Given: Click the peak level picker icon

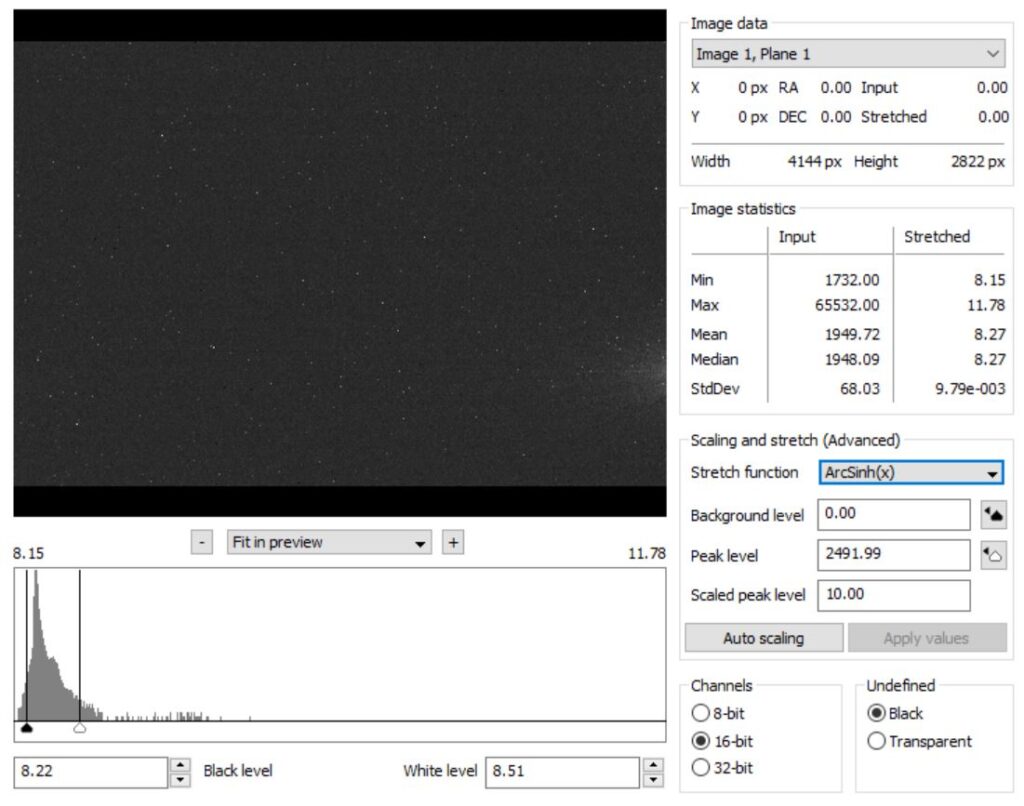Looking at the screenshot, I should coord(993,555).
